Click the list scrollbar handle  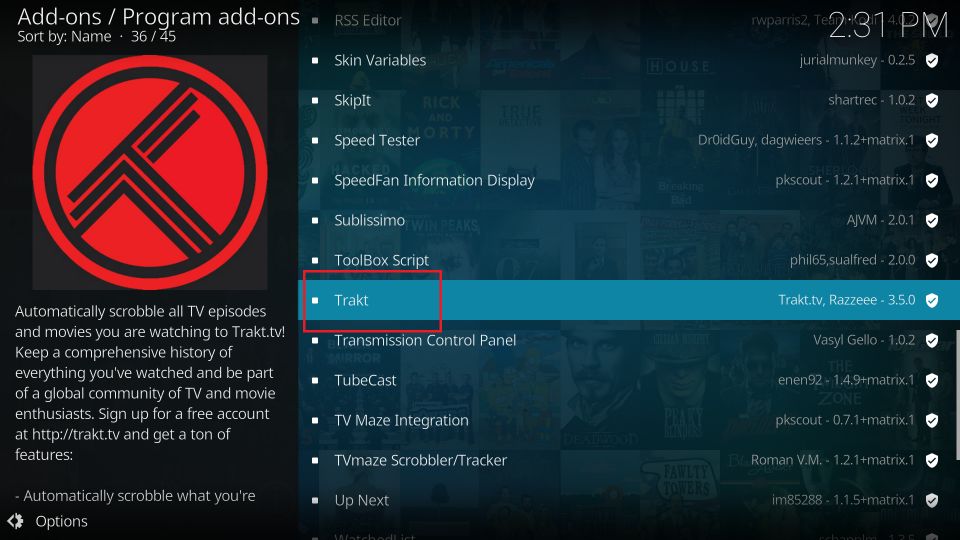click(x=958, y=395)
